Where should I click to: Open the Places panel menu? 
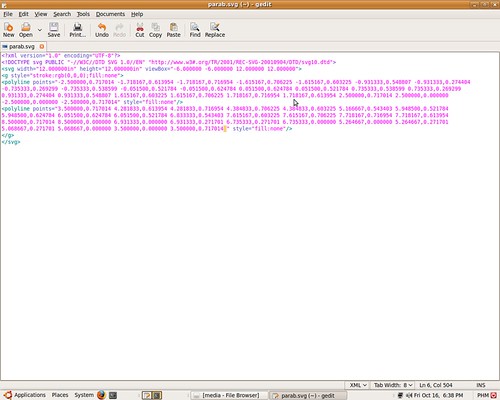click(60, 395)
